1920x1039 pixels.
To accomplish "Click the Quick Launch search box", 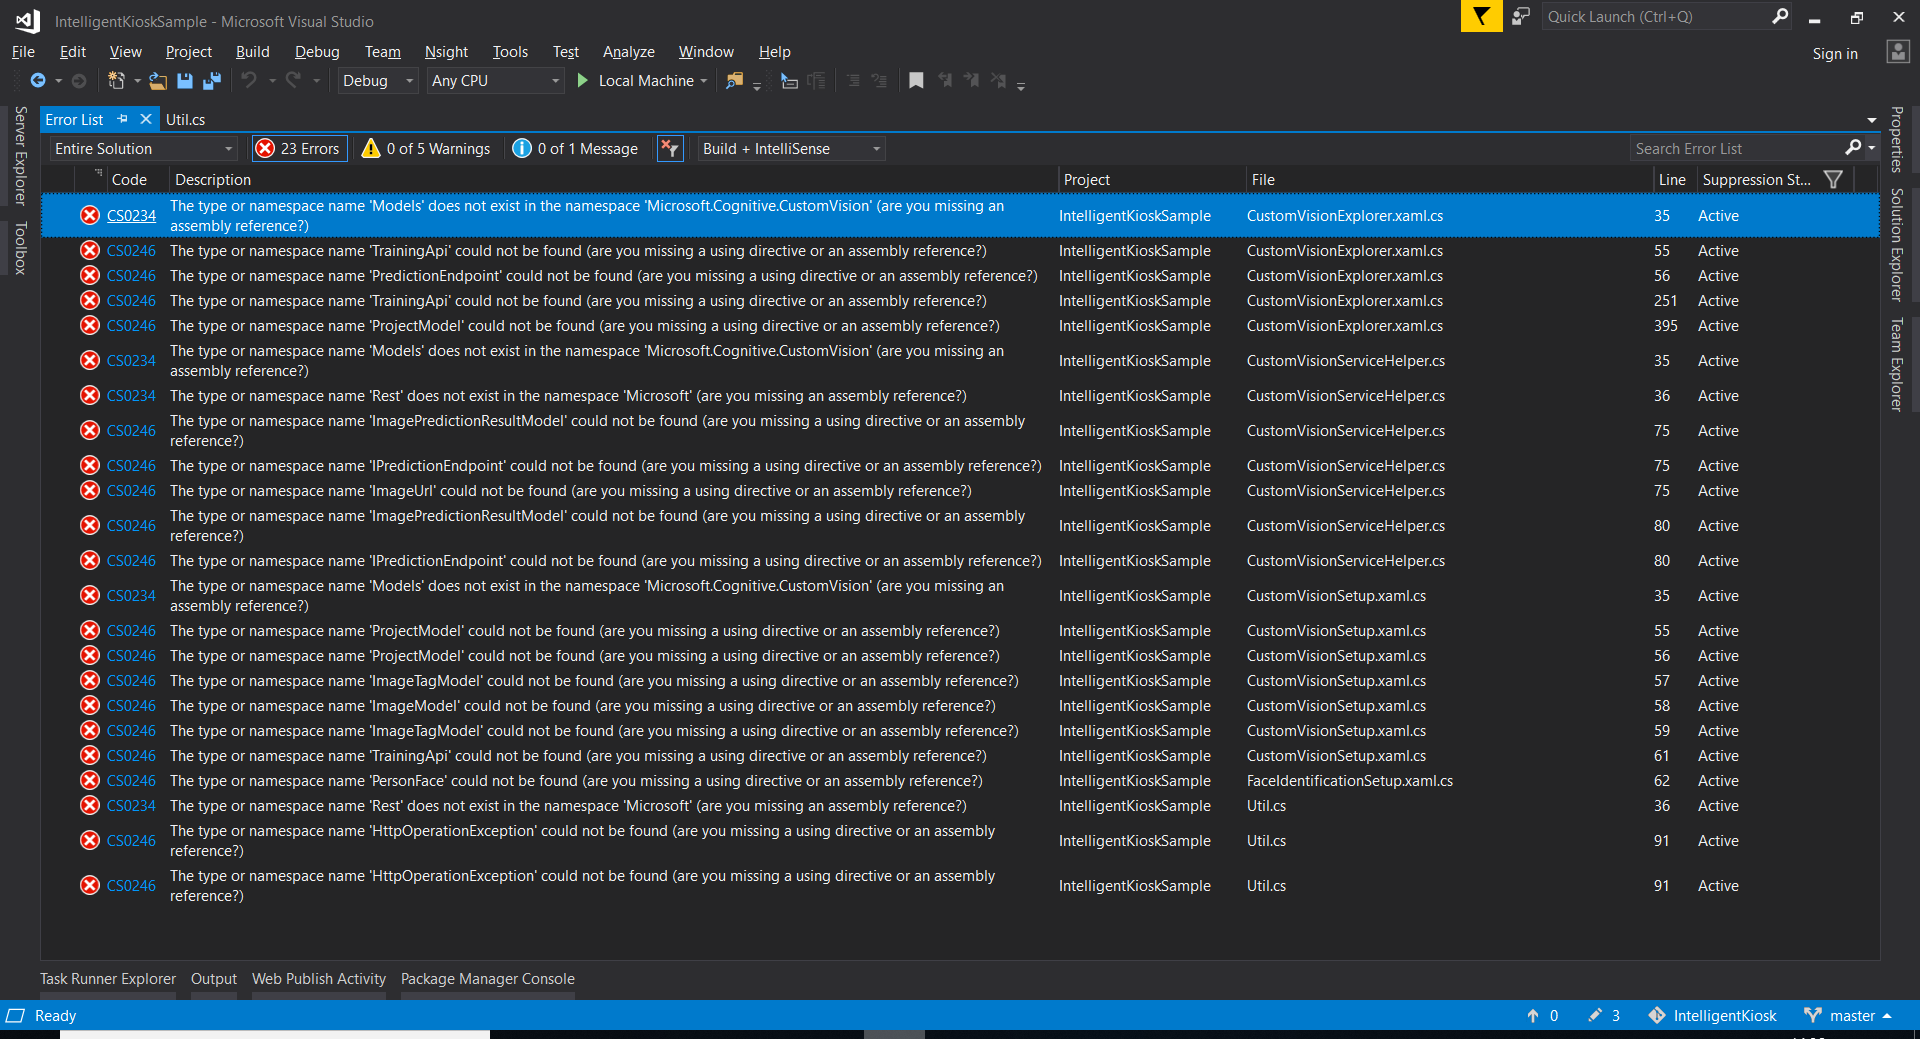I will (1656, 16).
